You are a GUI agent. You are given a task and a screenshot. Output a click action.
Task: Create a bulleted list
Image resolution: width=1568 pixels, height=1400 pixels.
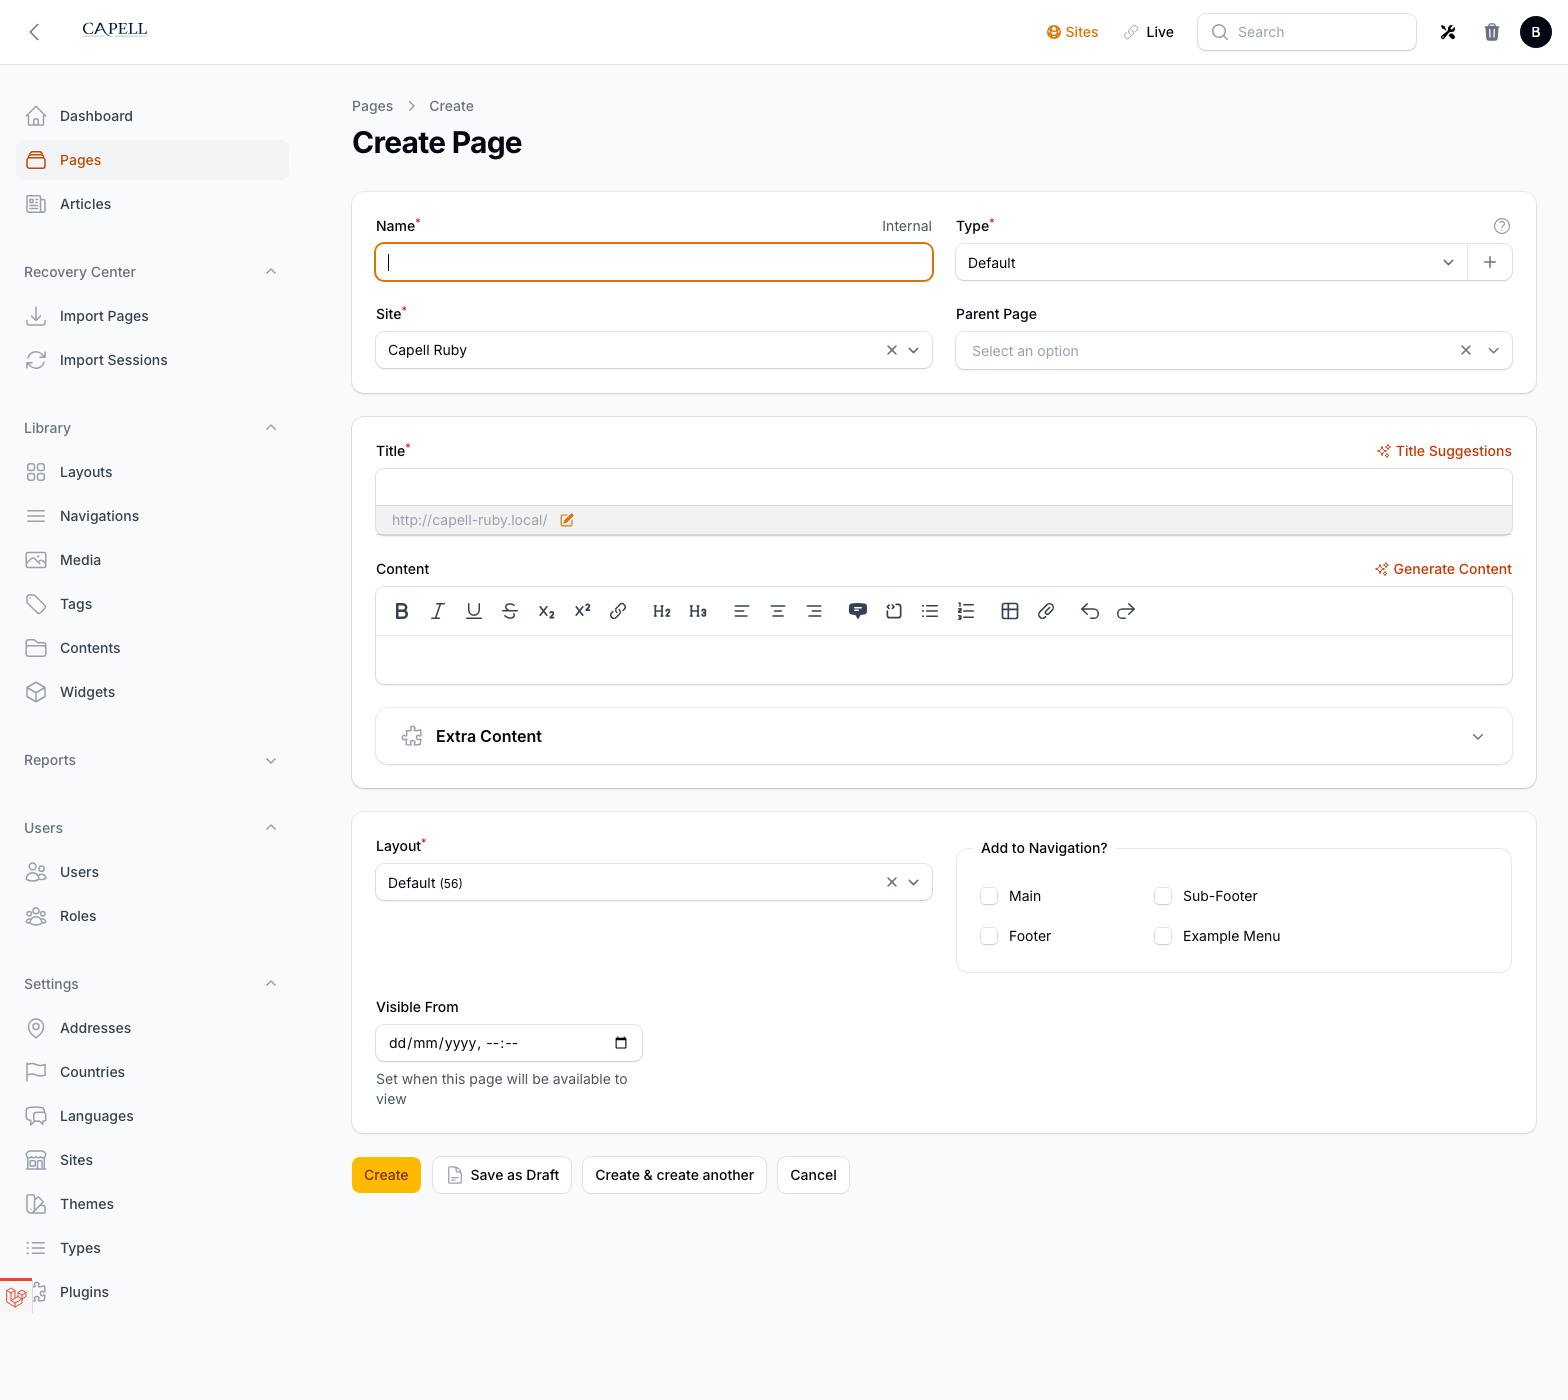click(930, 611)
